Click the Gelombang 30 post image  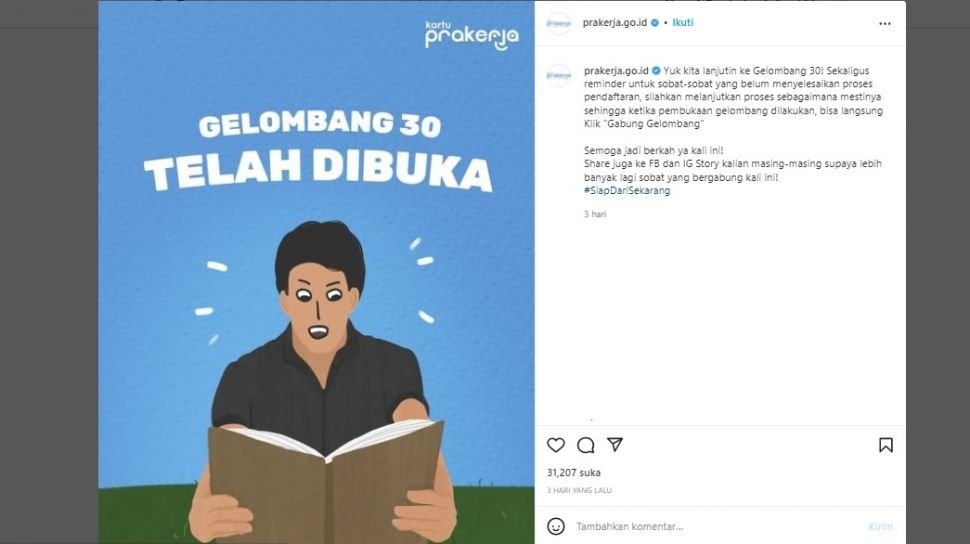316,272
